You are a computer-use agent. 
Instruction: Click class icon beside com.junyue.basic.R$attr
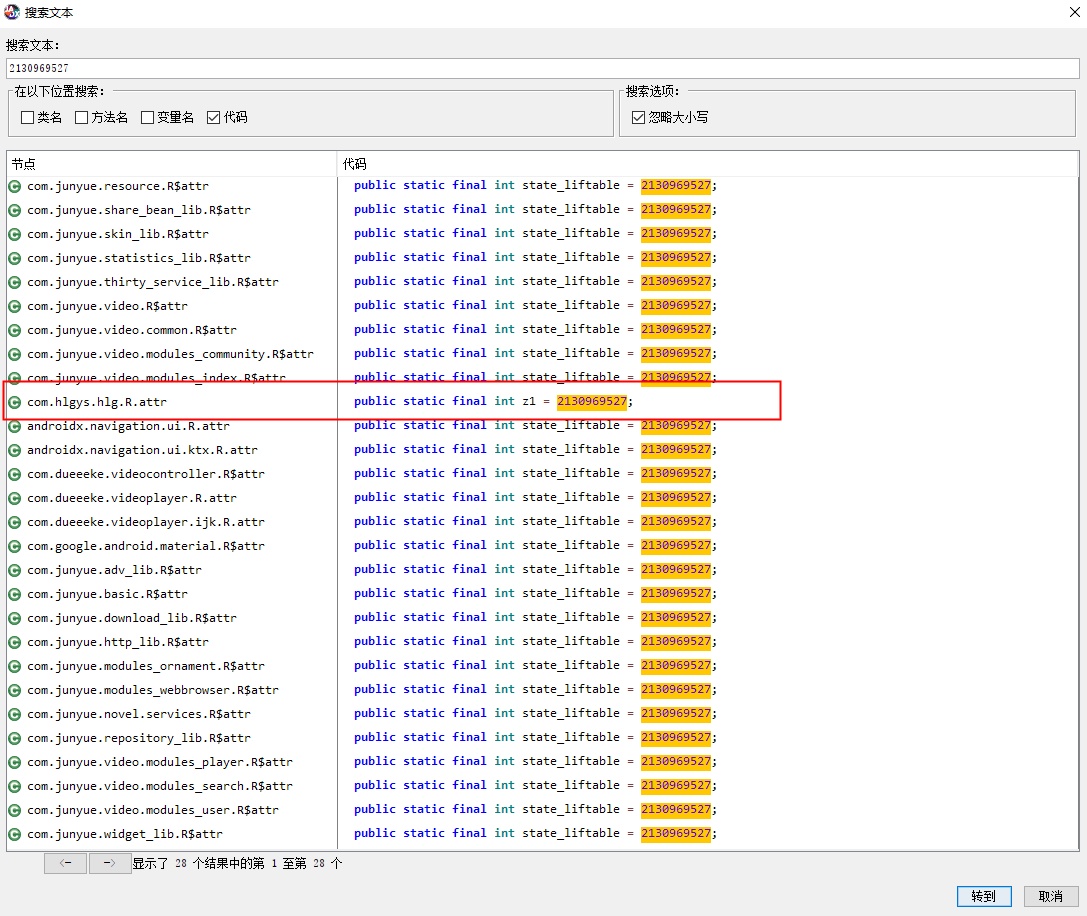pos(15,594)
